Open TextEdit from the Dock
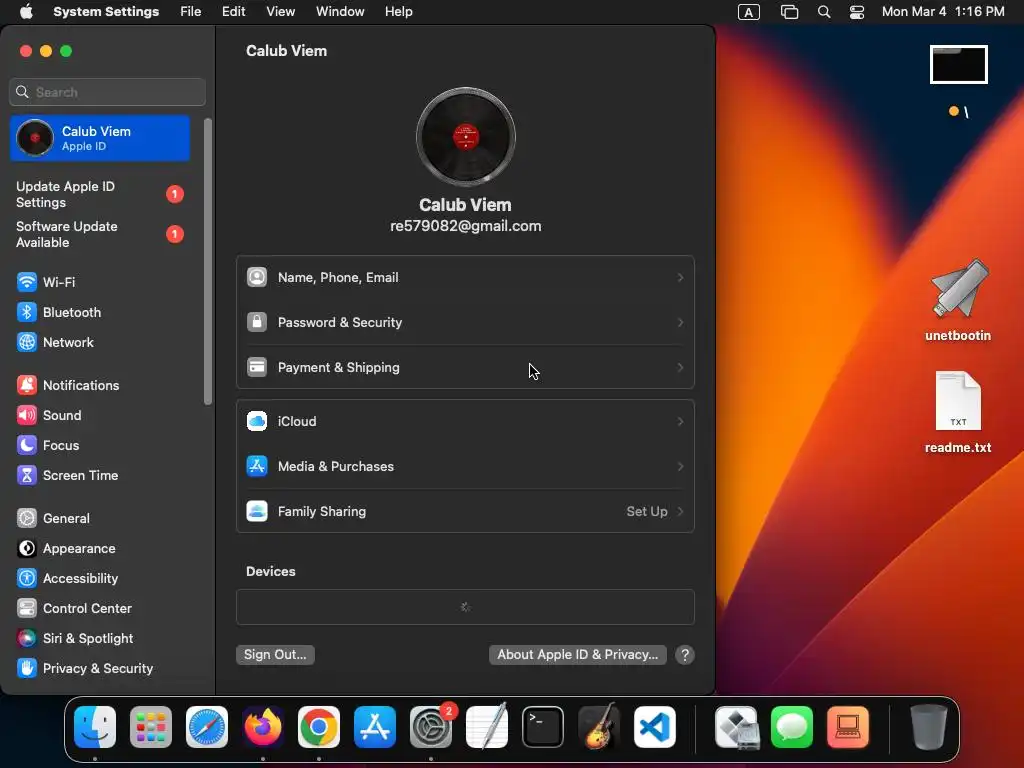Screen dimensions: 1024x768 tap(487, 726)
